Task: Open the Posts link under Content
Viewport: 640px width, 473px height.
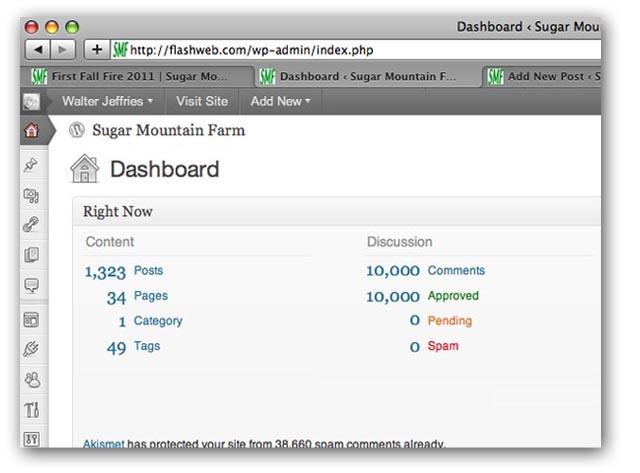Action: (x=149, y=271)
